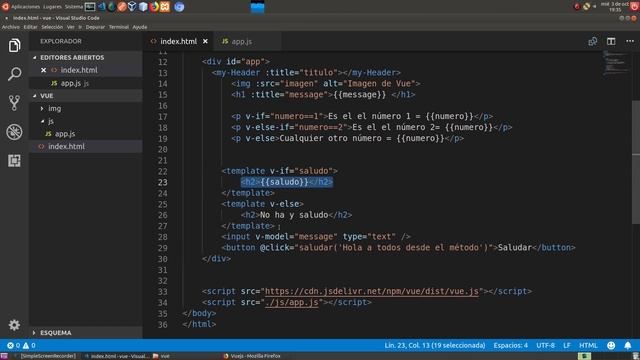Open the Terminal menu
Screen dimensions: 640x360
click(x=119, y=27)
